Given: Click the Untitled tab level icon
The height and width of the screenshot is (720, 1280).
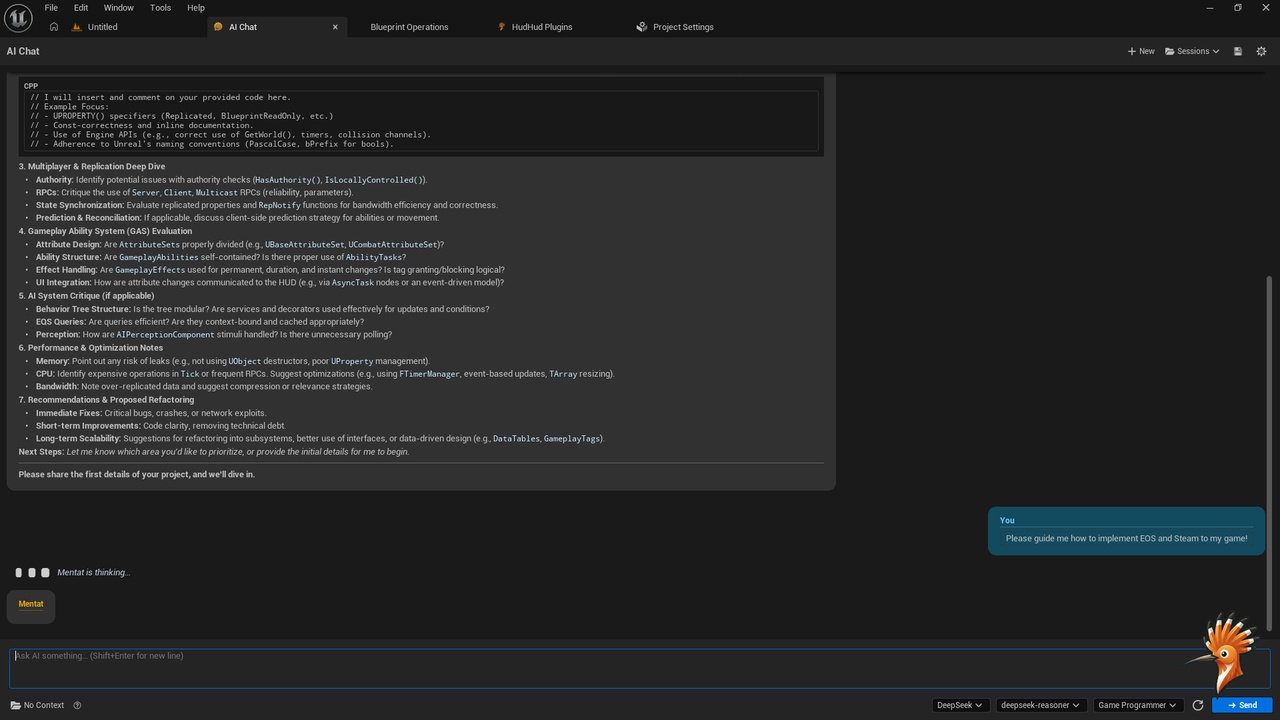Looking at the screenshot, I should 76,27.
